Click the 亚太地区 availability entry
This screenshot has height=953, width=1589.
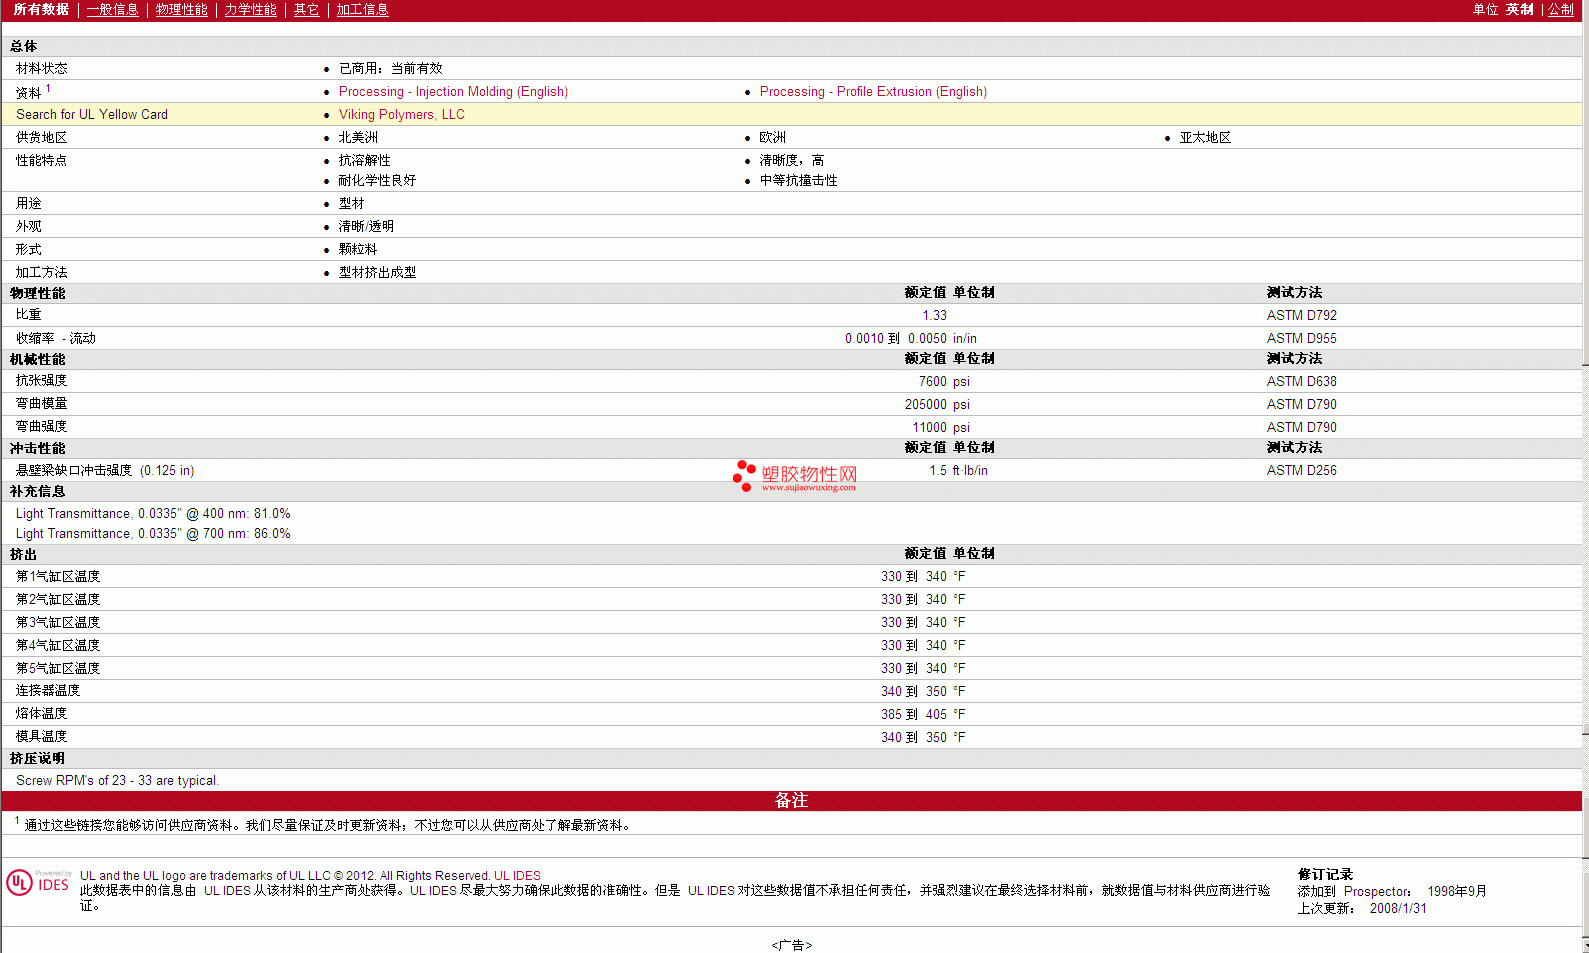1205,137
